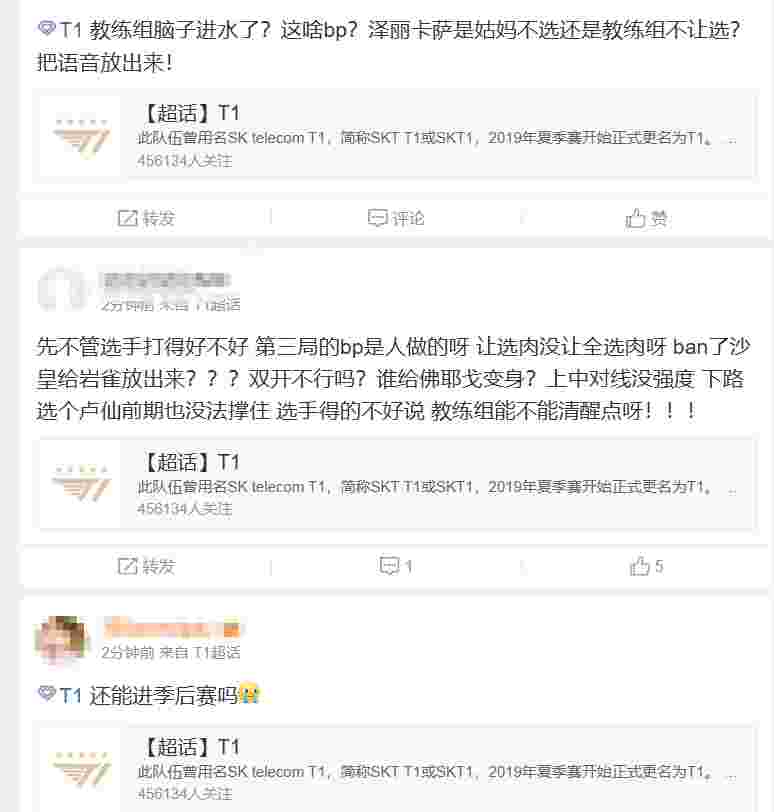Click the "T1超话" source link under the third username

coord(216,652)
